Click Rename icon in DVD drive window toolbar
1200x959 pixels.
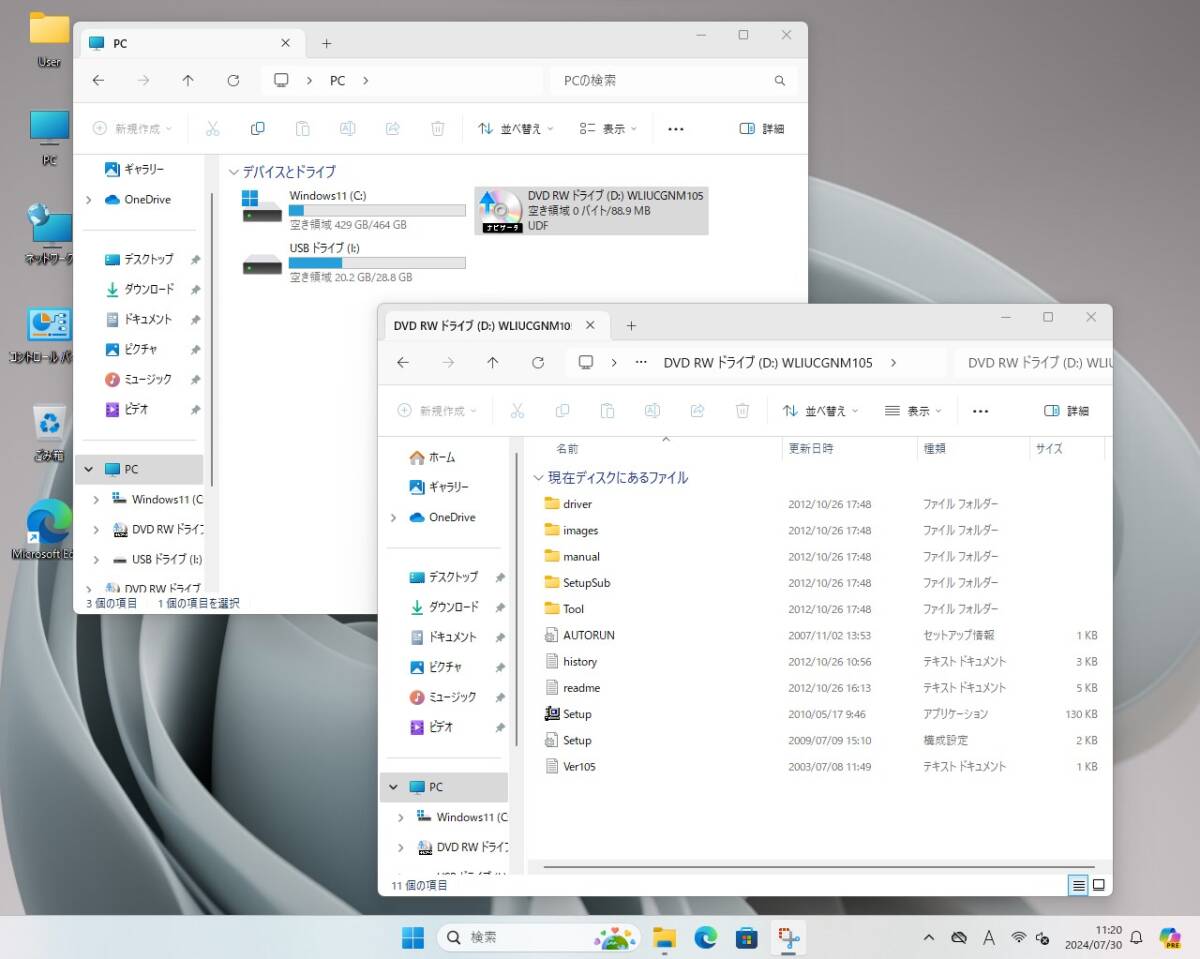(652, 411)
